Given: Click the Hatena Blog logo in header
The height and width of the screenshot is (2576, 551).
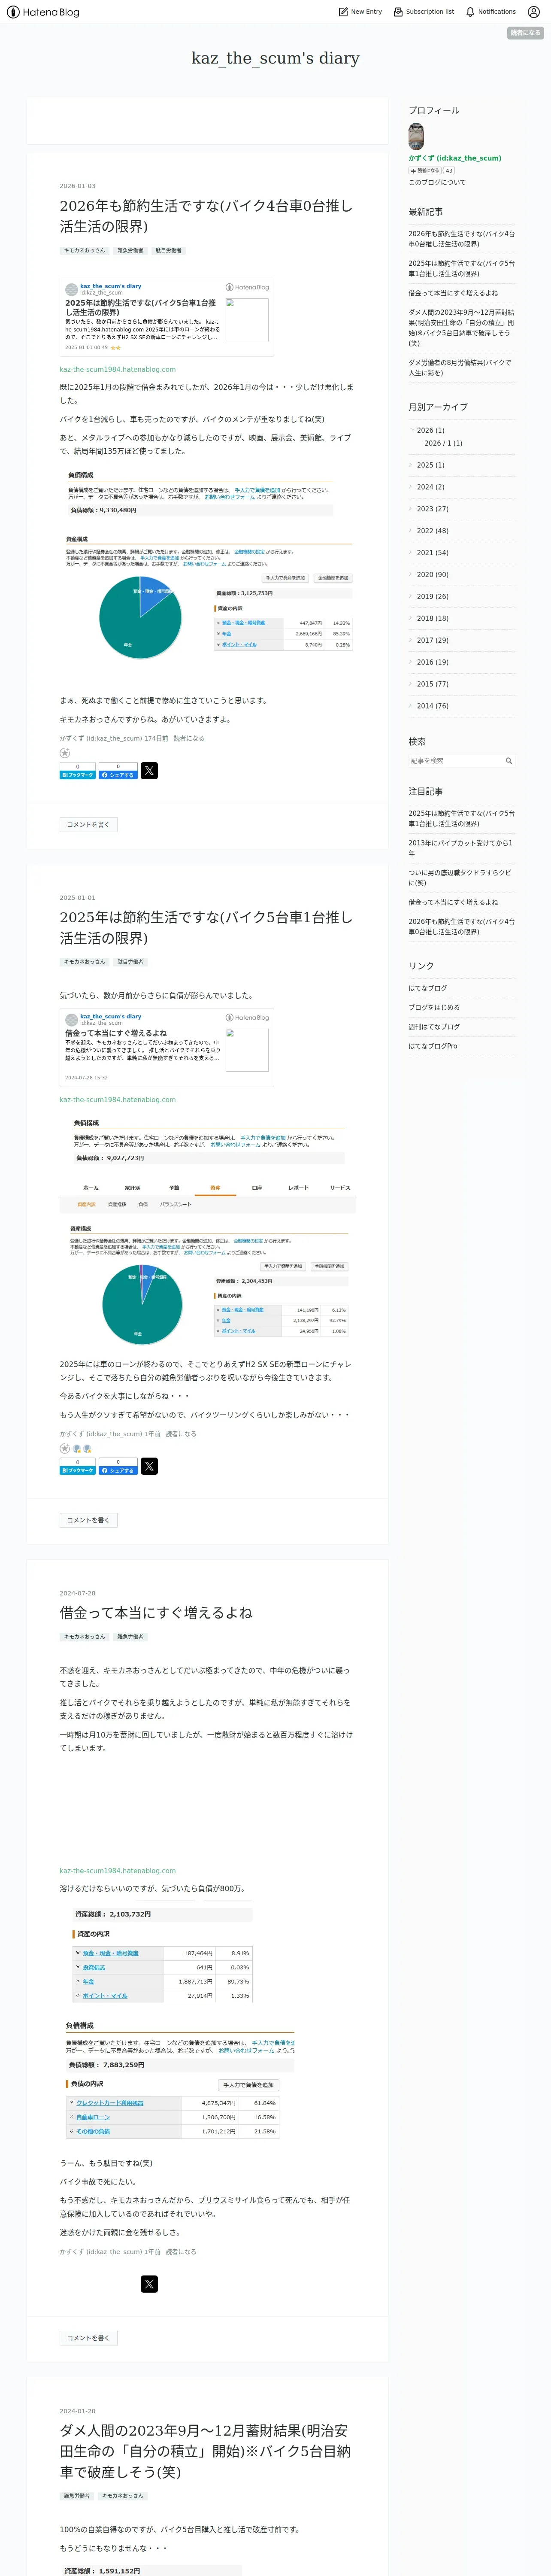Looking at the screenshot, I should click(x=43, y=12).
